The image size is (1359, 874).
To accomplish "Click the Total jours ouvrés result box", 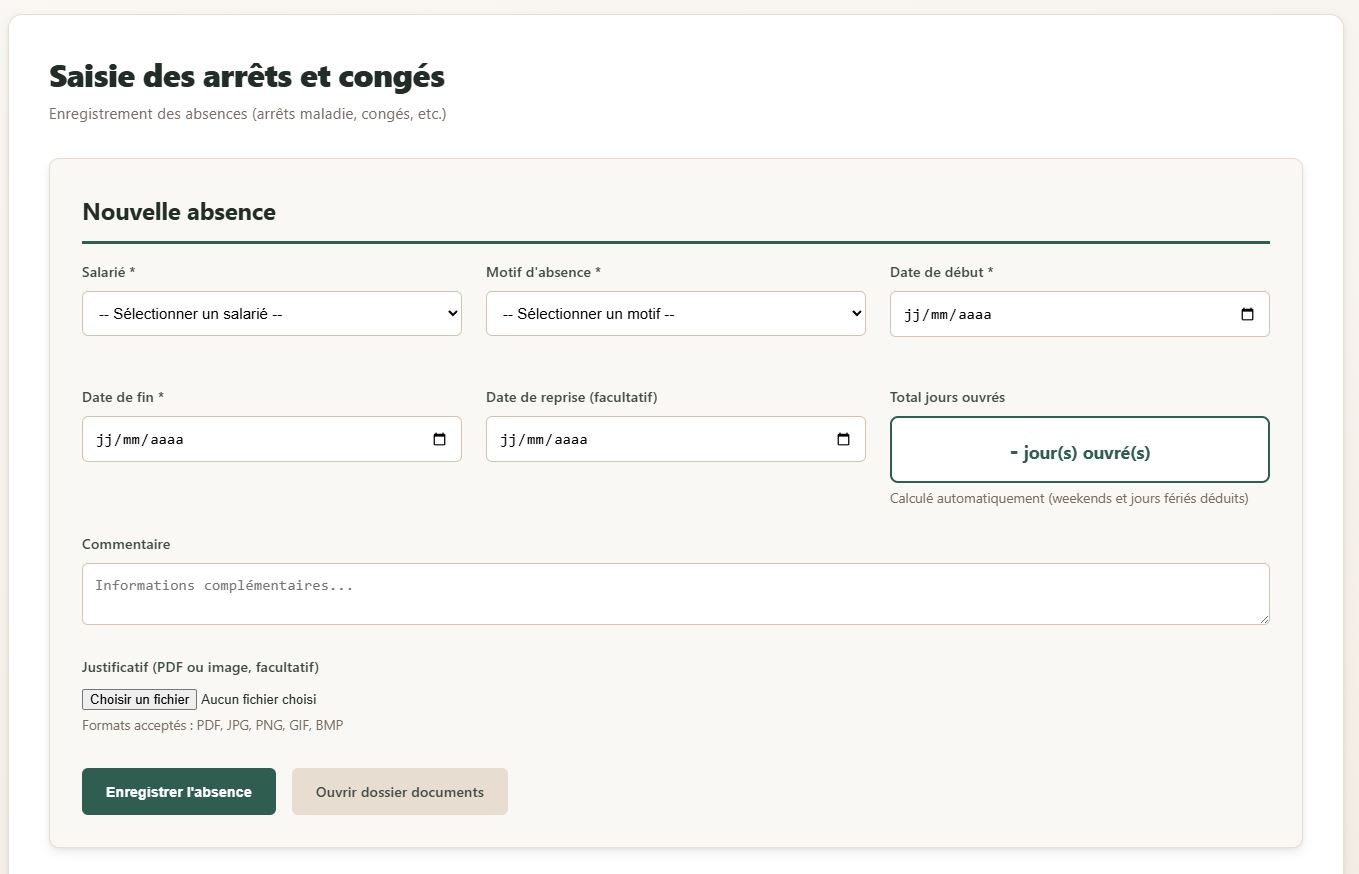I will coord(1079,450).
